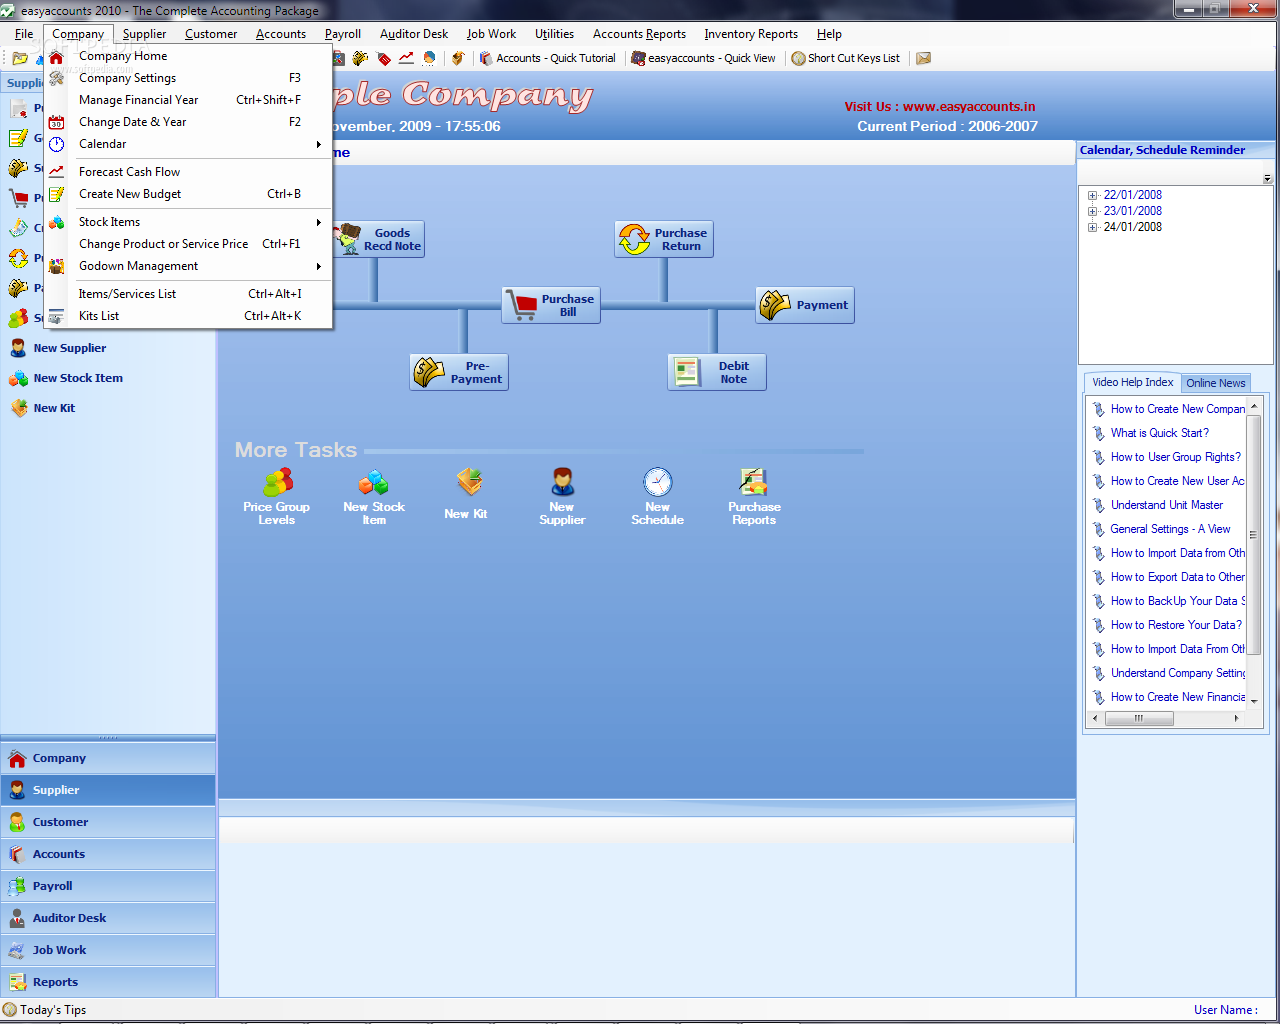The height and width of the screenshot is (1024, 1280).
Task: Click the open folder toolbar icon
Action: click(20, 58)
